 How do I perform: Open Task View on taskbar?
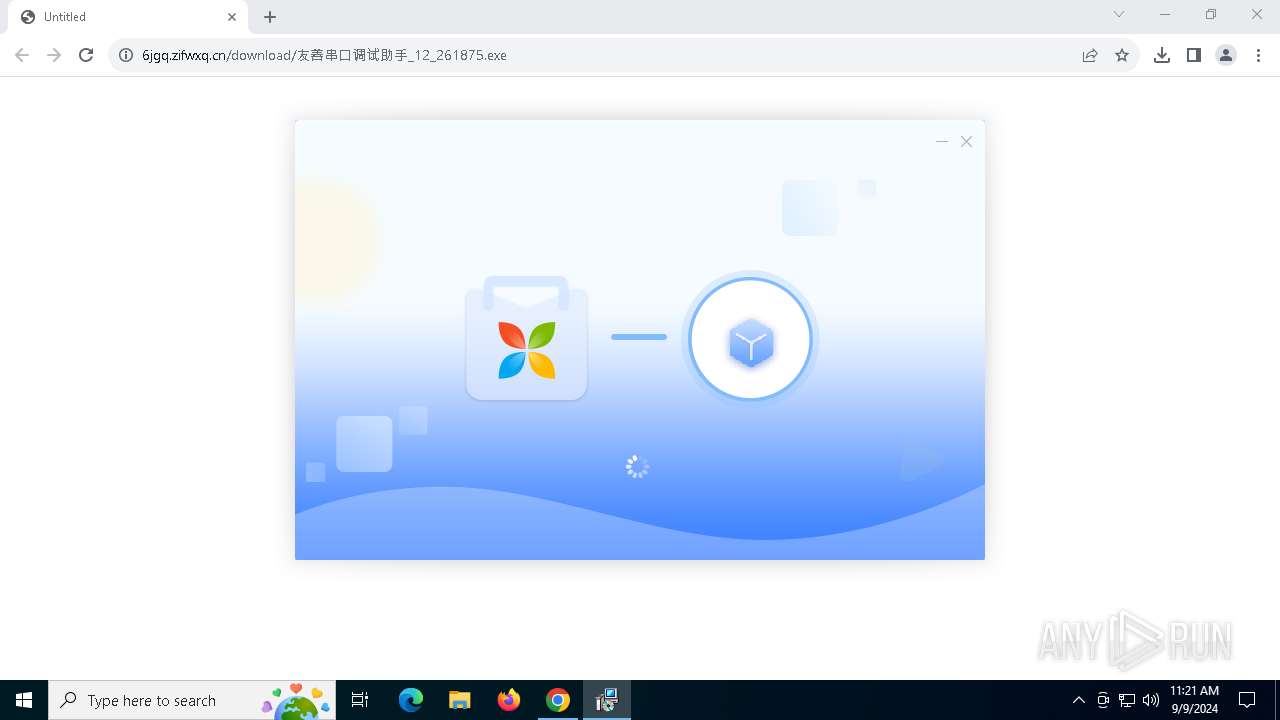point(360,700)
